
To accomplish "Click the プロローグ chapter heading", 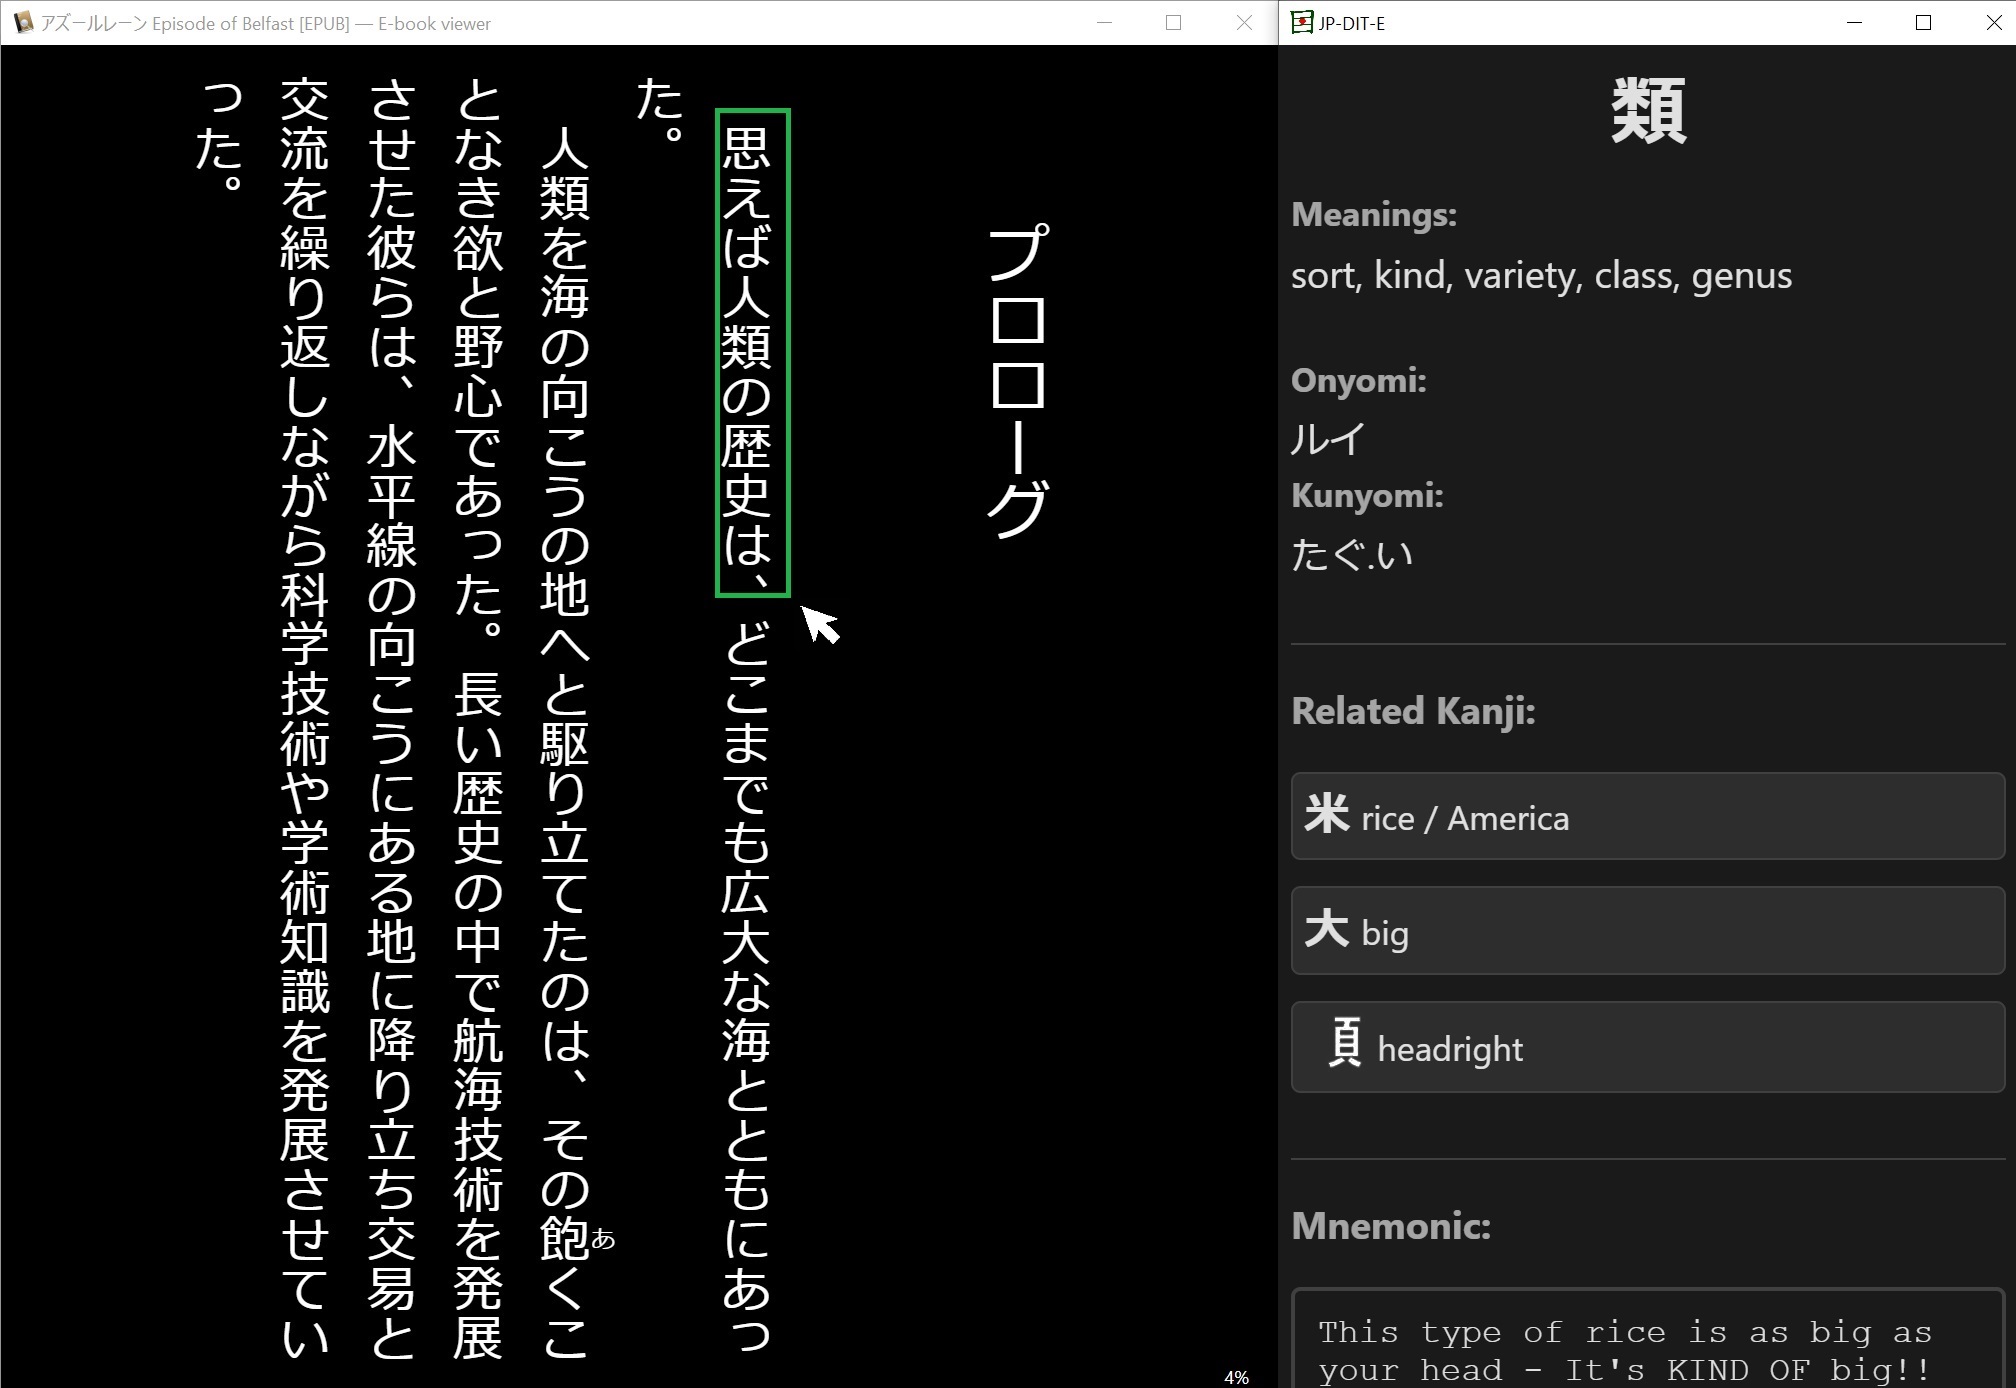I will coord(1018,381).
